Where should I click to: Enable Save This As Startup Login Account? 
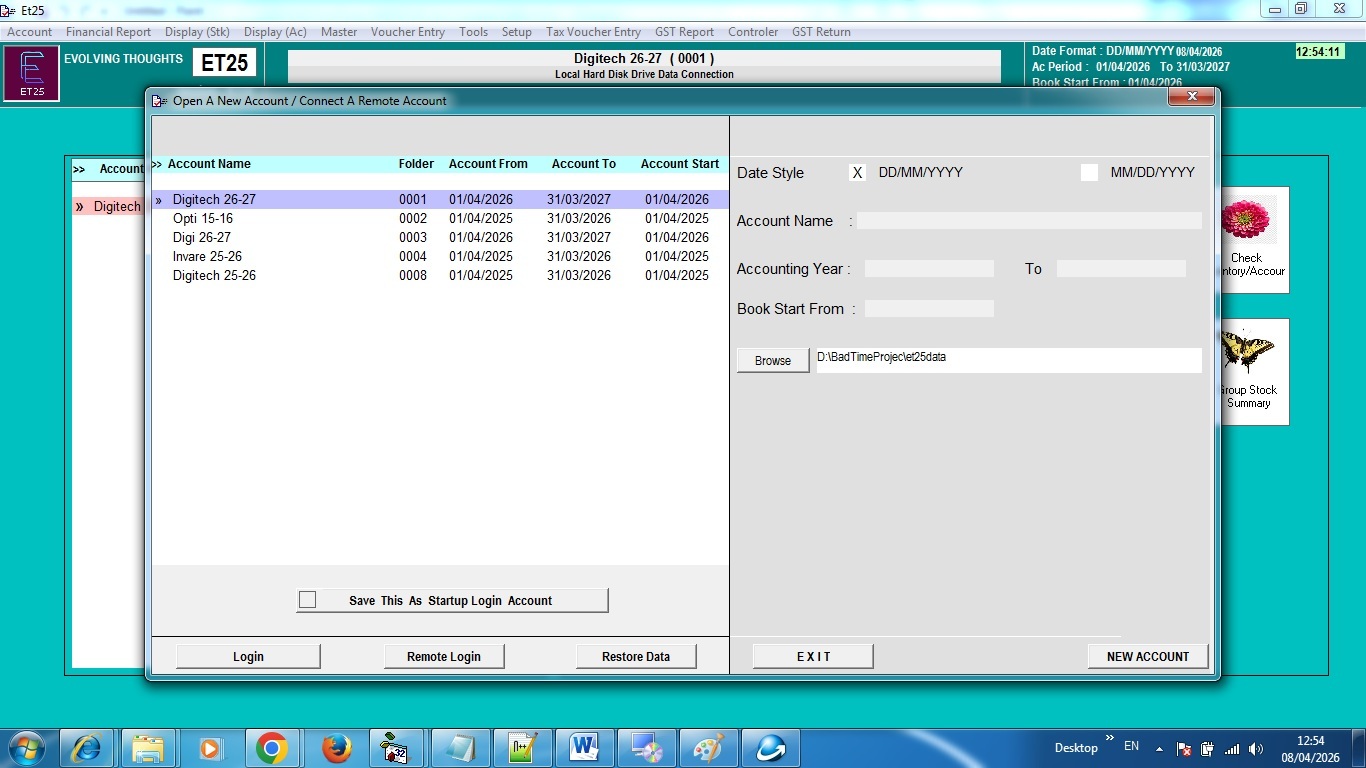(x=308, y=600)
